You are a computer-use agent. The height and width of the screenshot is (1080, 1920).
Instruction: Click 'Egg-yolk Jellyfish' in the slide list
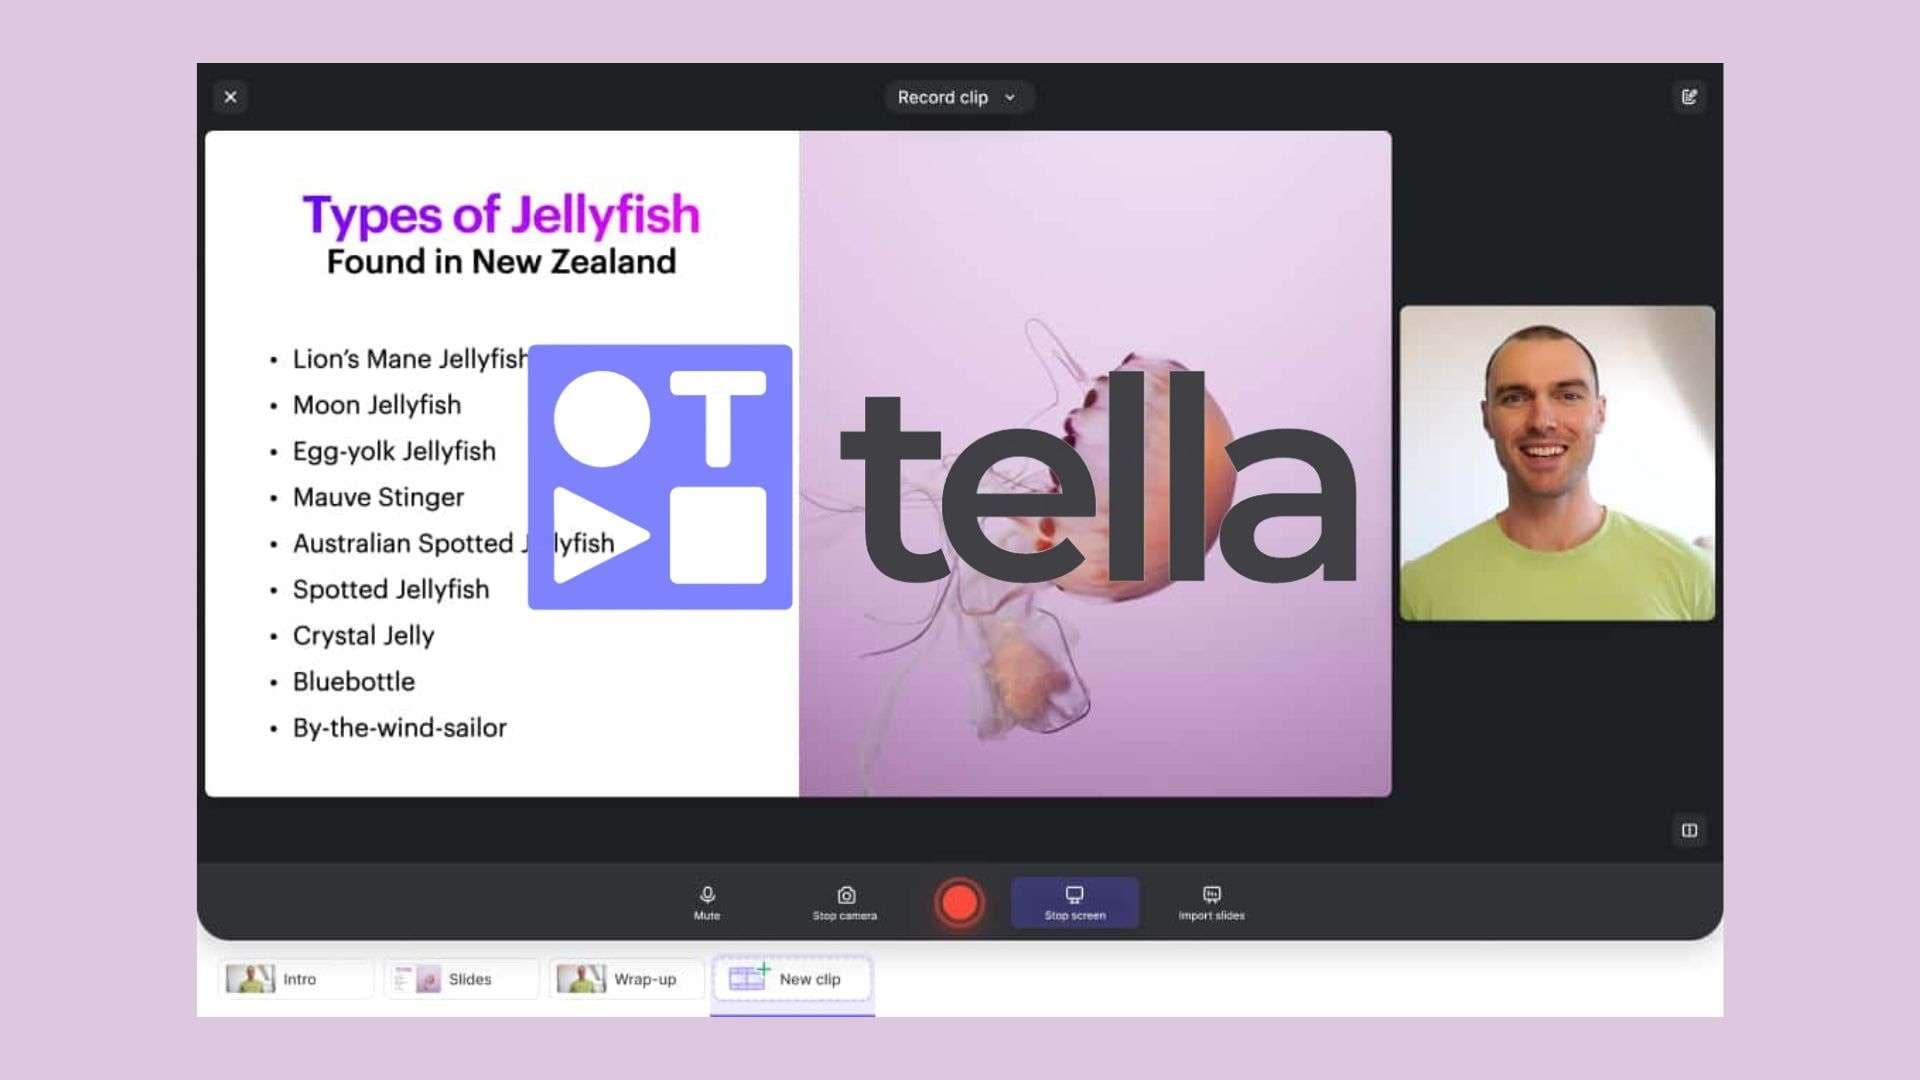pos(394,452)
